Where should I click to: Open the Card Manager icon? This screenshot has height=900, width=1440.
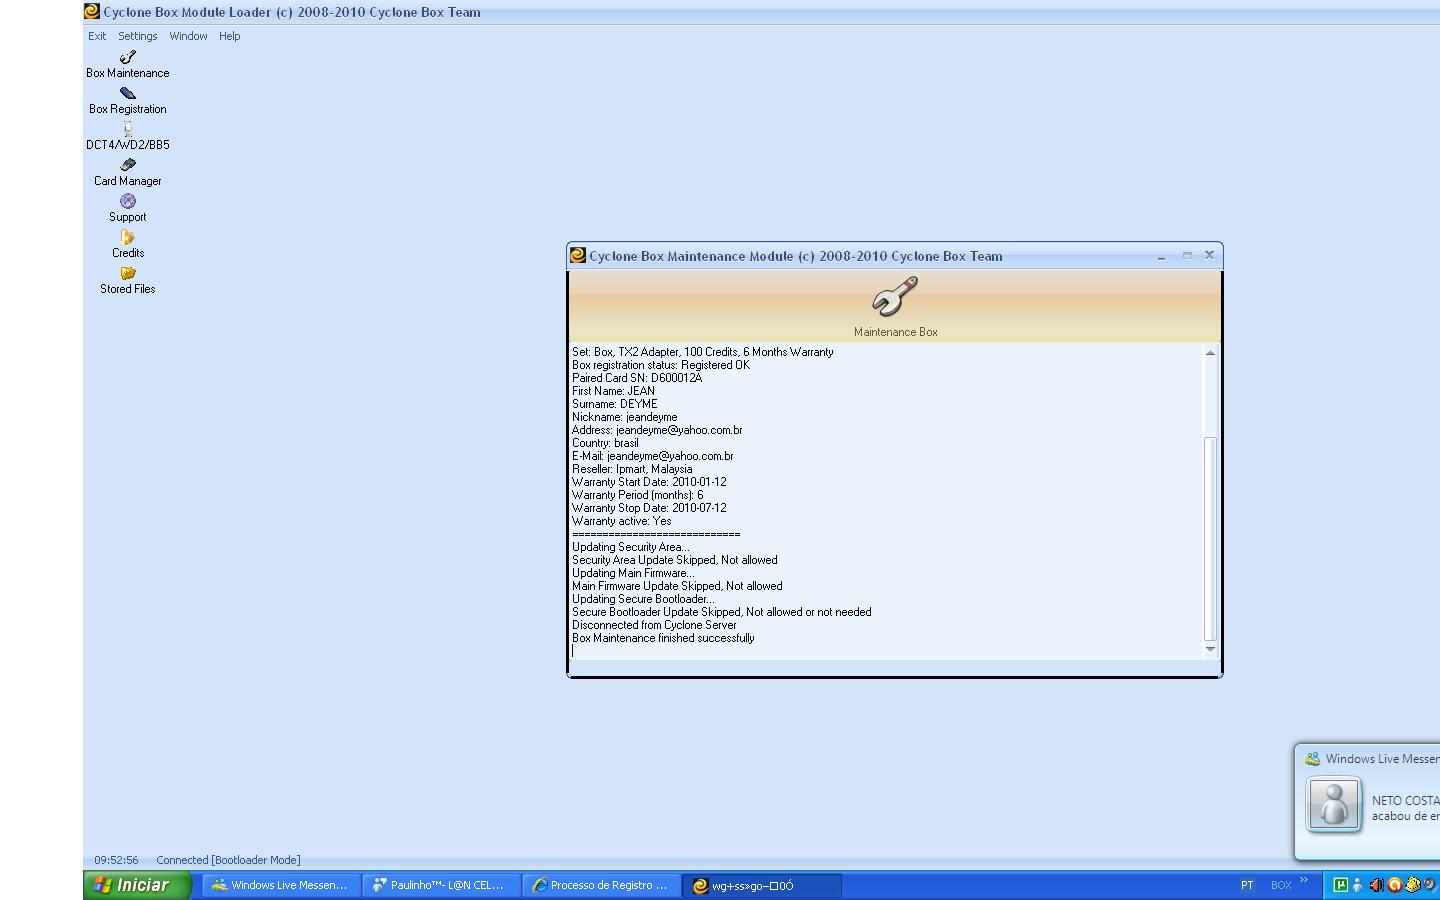click(x=128, y=165)
